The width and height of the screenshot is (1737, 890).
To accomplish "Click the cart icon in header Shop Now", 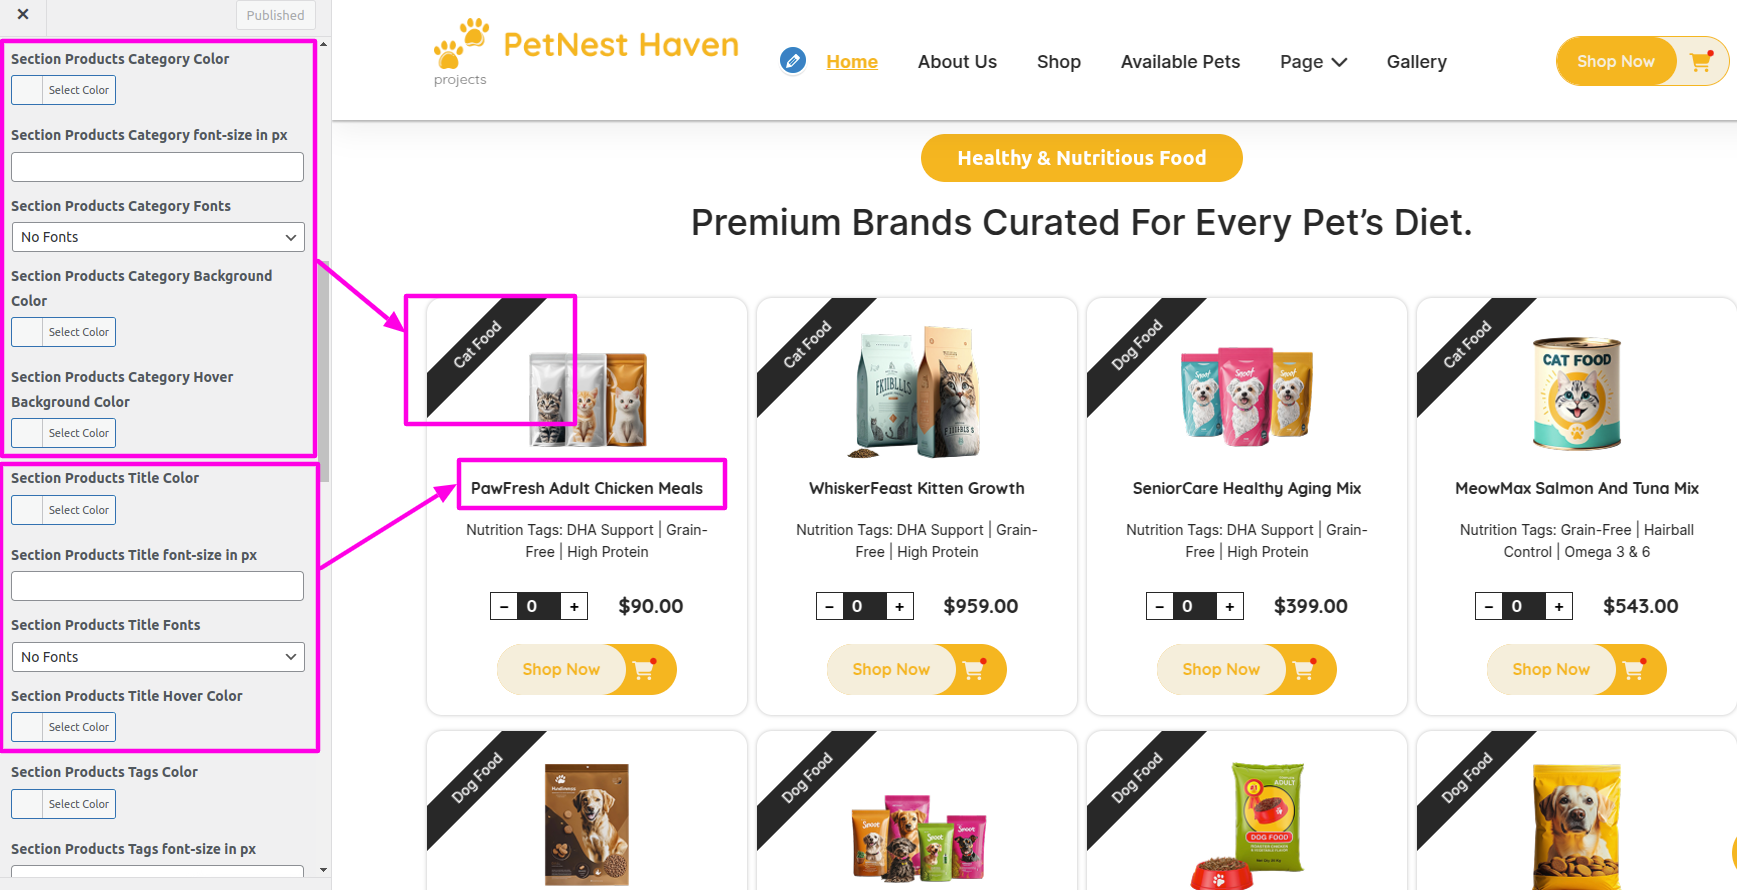I will (1701, 61).
